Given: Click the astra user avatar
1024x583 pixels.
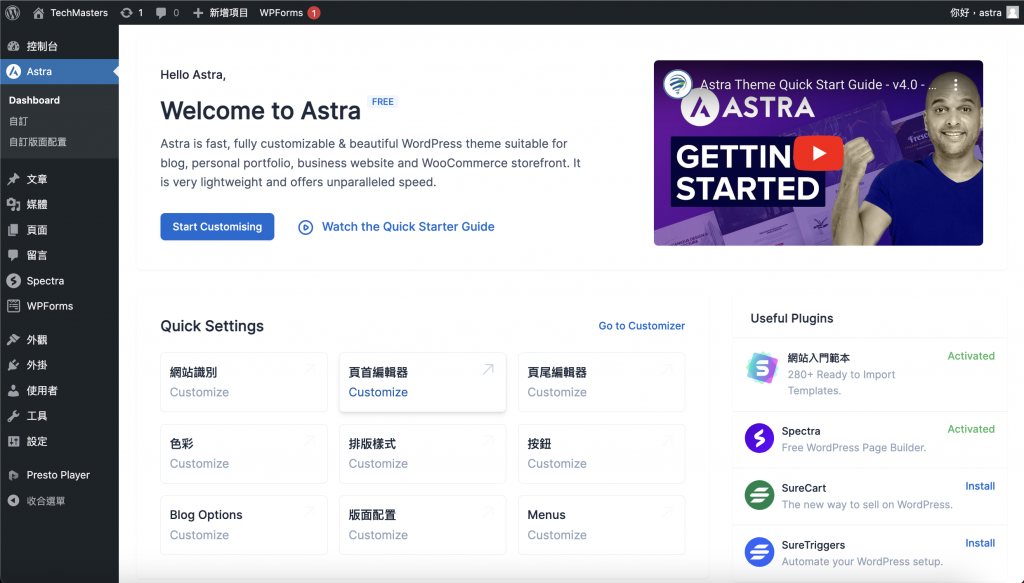Looking at the screenshot, I should 1012,12.
